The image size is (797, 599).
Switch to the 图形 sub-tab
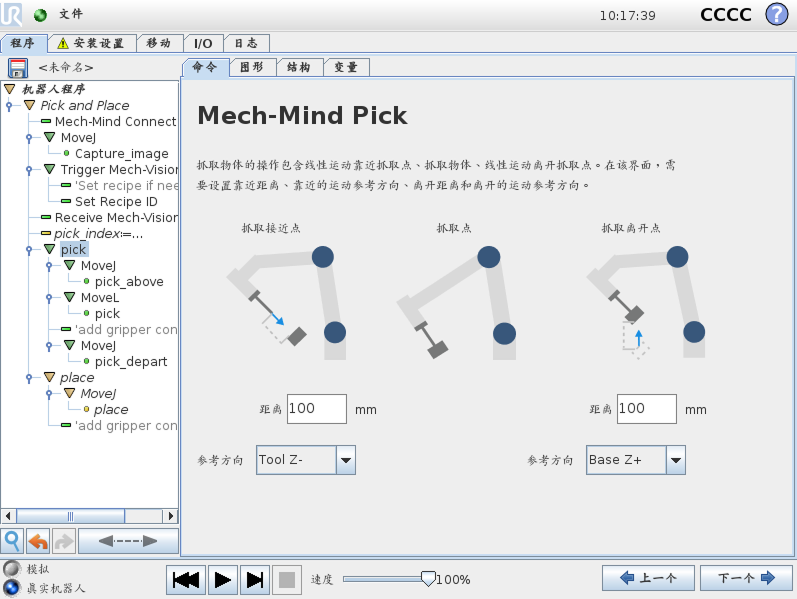pyautogui.click(x=253, y=67)
